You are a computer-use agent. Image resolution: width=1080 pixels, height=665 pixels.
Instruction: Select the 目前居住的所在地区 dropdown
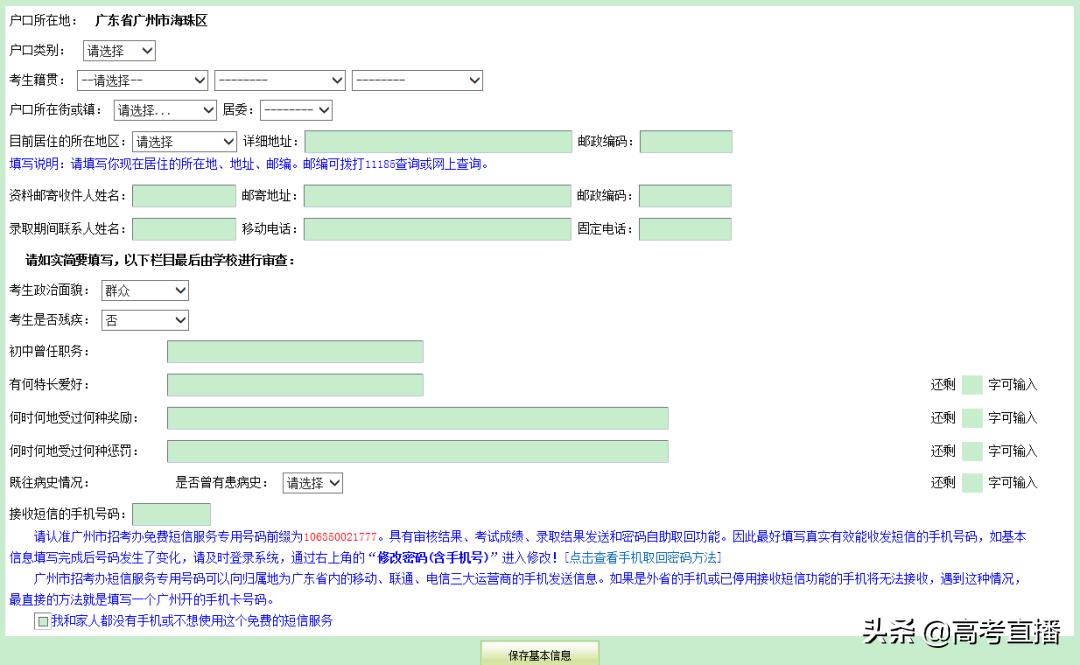coord(184,142)
